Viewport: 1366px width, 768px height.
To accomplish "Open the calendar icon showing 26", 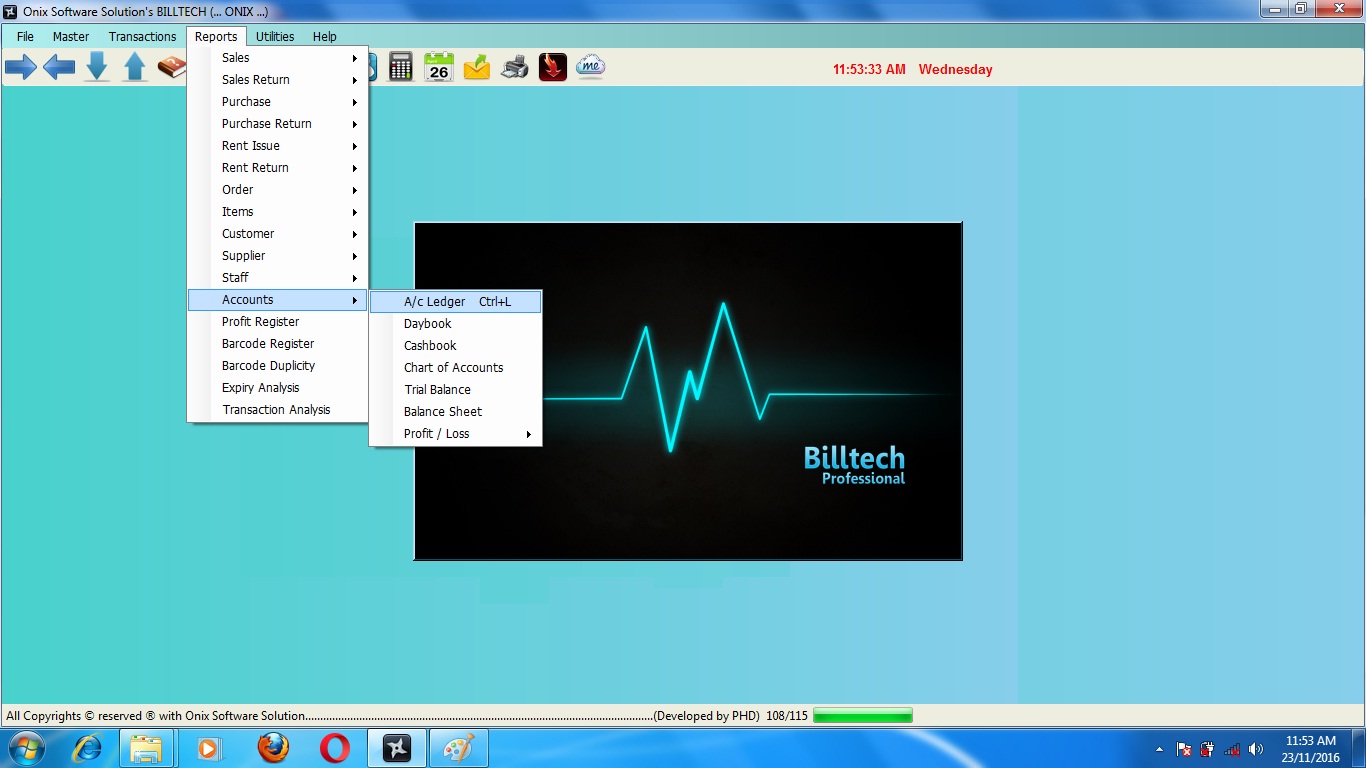I will (x=439, y=67).
